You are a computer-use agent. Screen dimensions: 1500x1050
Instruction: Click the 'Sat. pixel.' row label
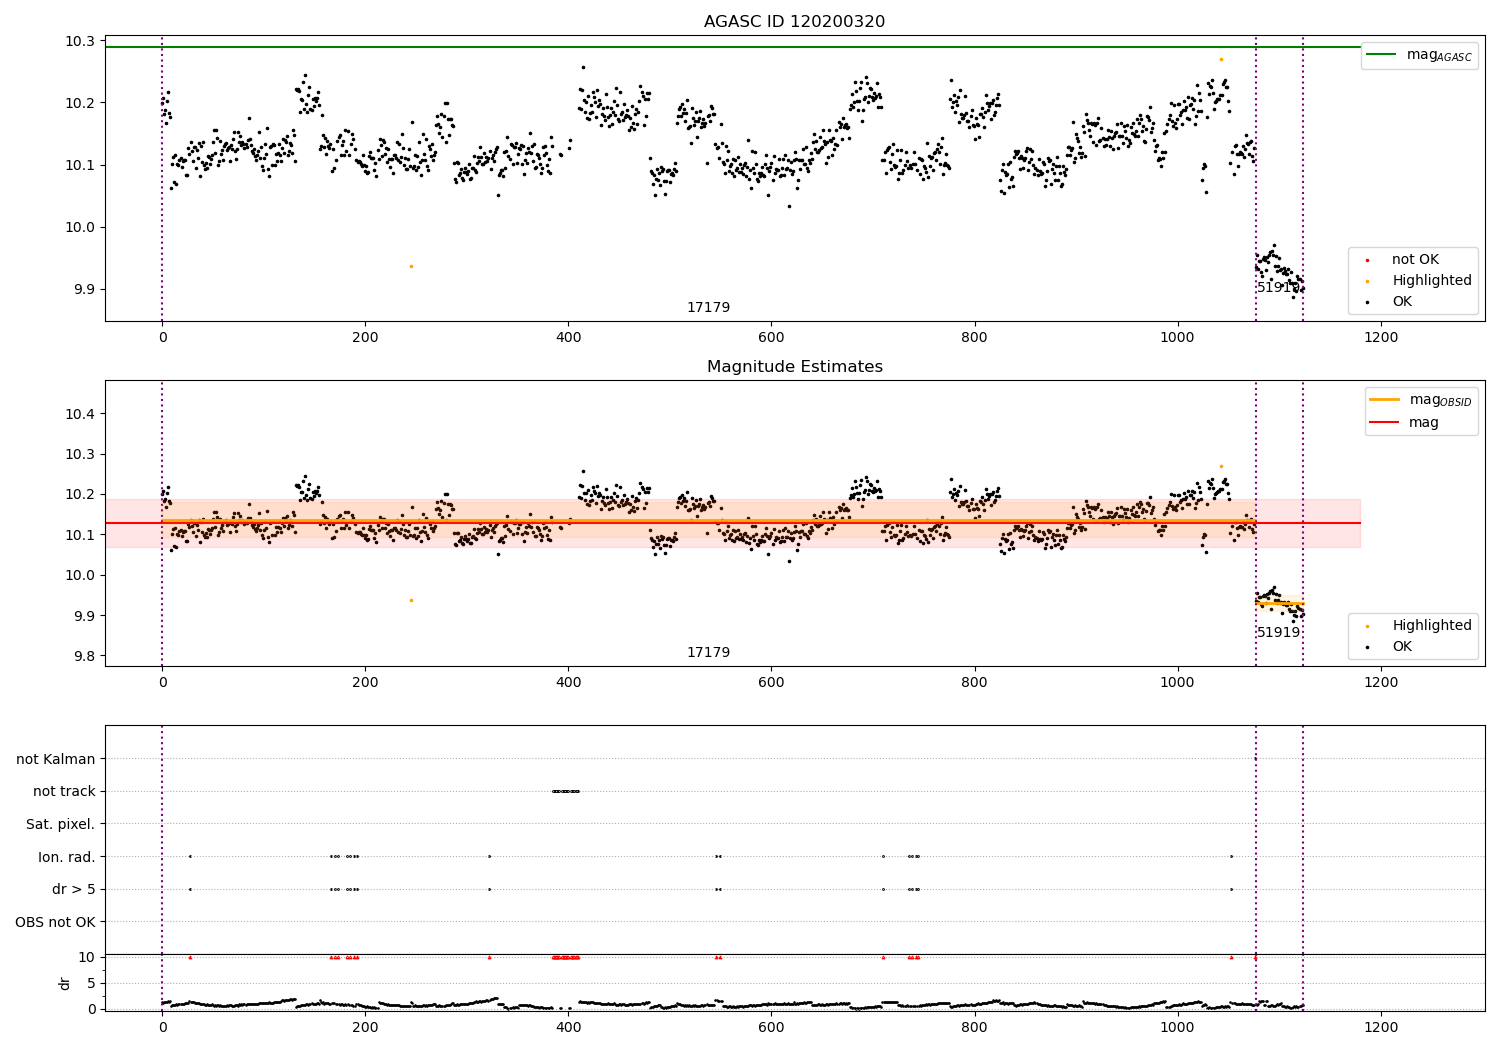click(61, 825)
